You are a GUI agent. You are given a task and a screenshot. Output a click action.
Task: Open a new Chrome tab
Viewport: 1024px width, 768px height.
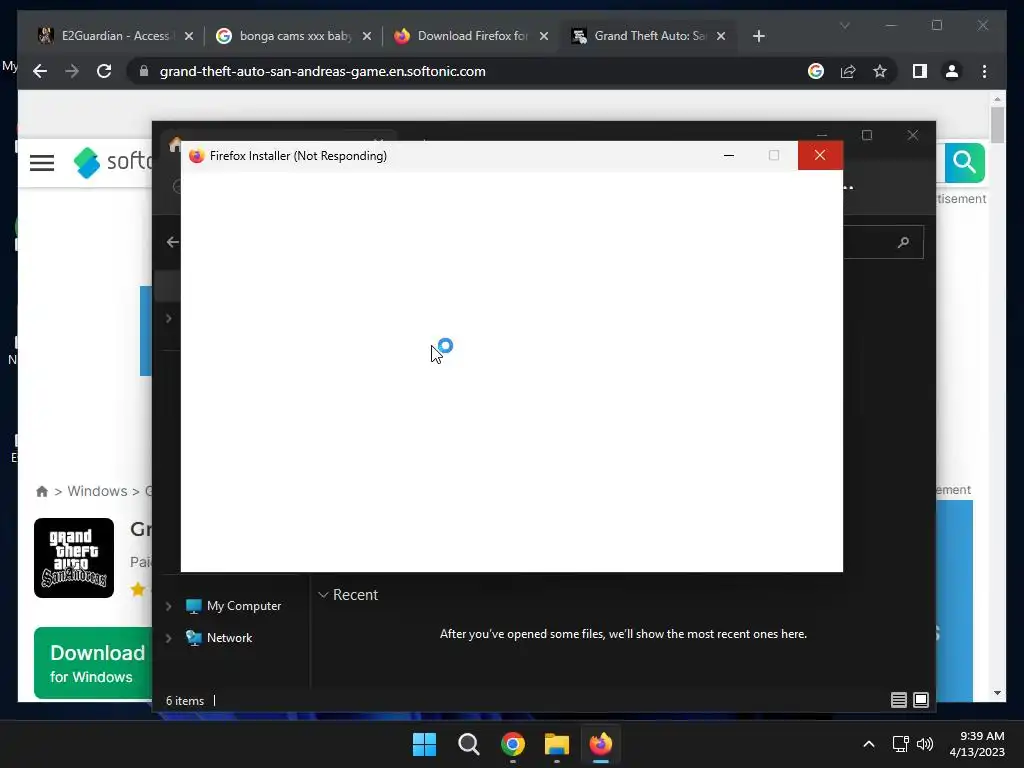758,36
